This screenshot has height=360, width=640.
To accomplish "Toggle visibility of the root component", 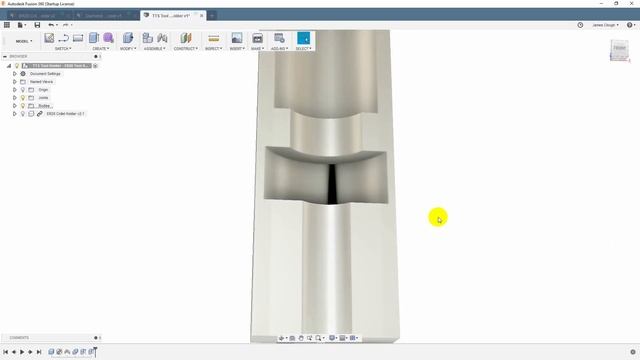I will (x=17, y=66).
